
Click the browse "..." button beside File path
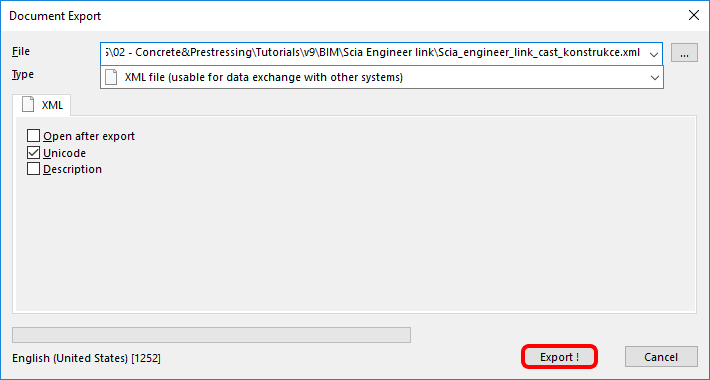coord(684,53)
